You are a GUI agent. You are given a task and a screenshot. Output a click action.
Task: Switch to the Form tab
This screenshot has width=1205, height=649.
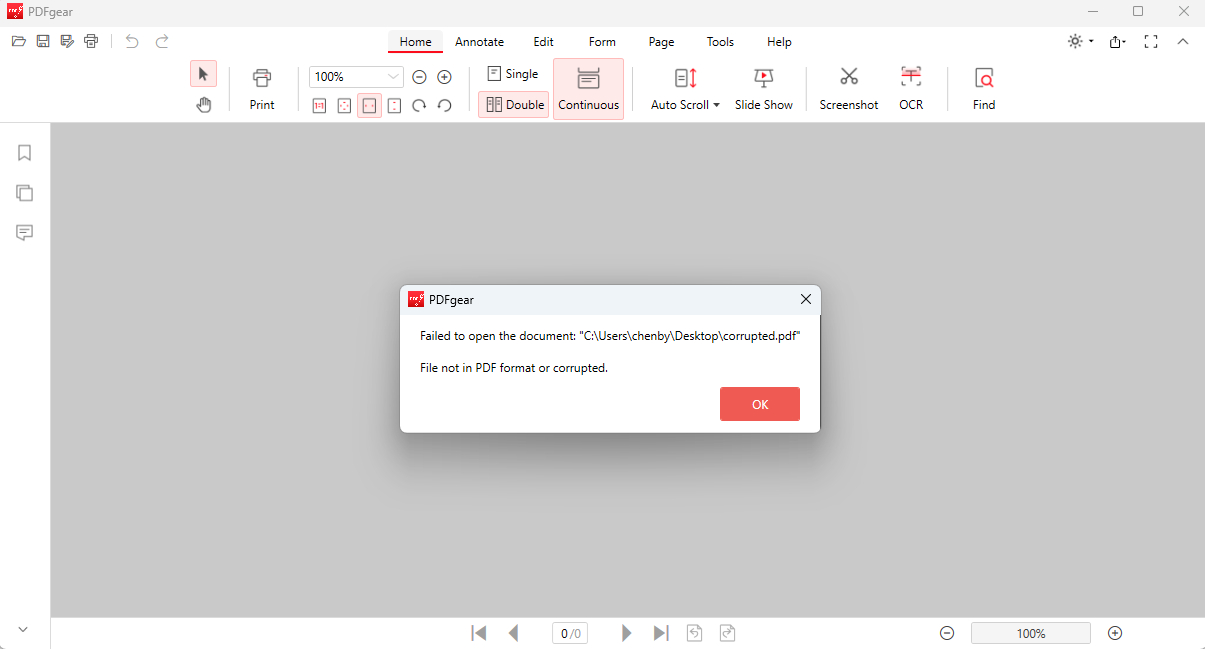point(602,42)
